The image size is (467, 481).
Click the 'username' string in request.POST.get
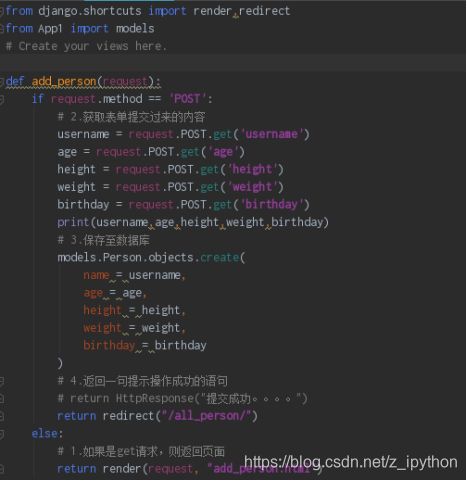tap(271, 134)
